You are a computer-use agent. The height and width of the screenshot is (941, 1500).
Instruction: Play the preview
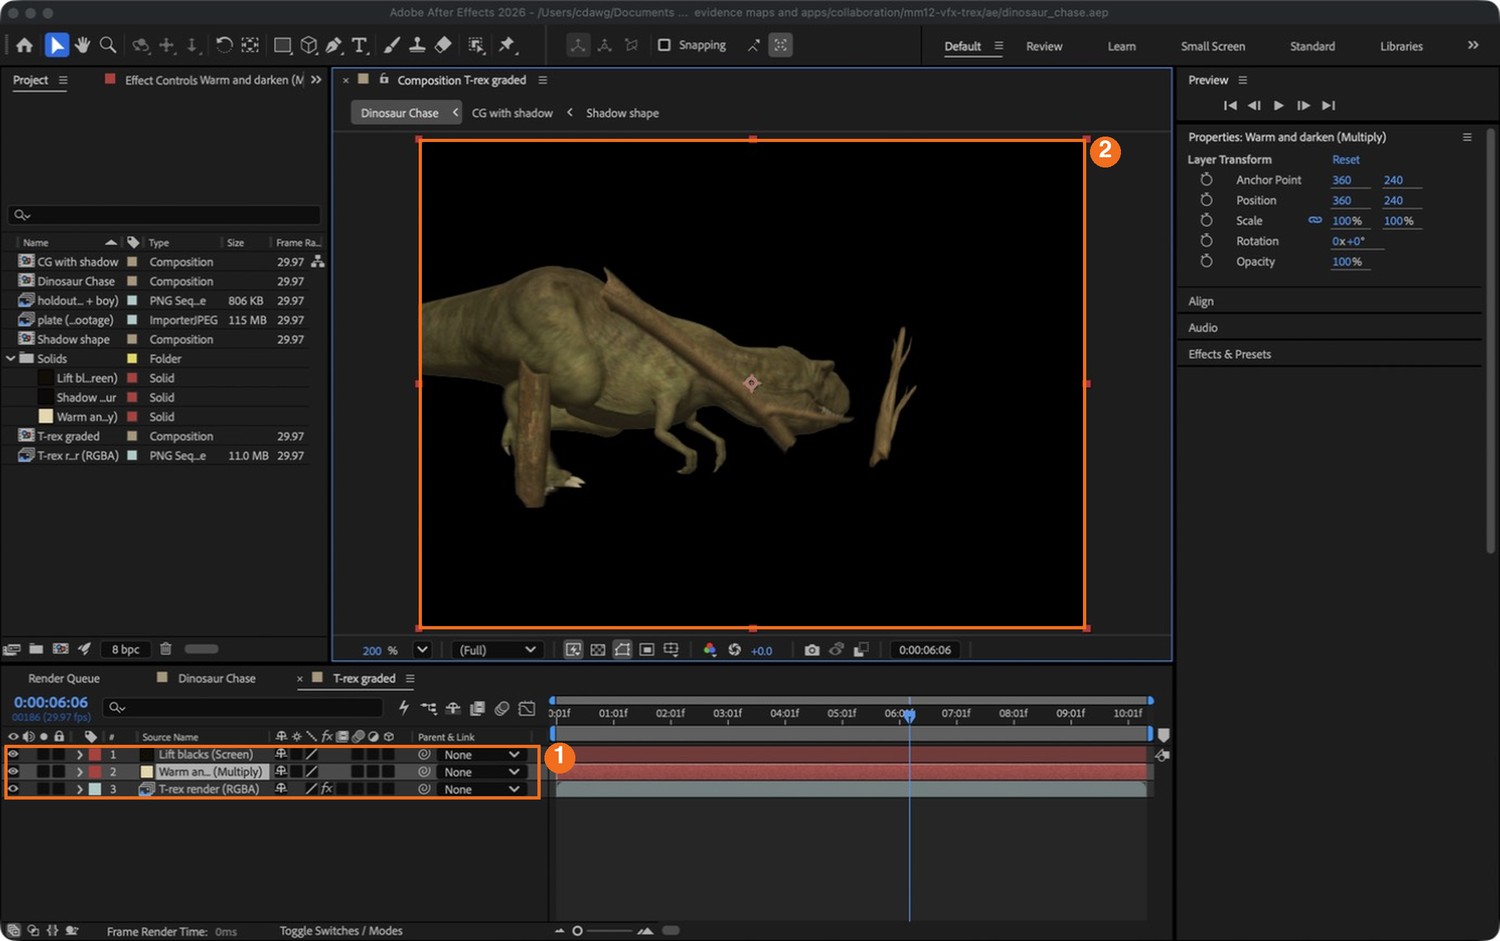click(x=1278, y=105)
